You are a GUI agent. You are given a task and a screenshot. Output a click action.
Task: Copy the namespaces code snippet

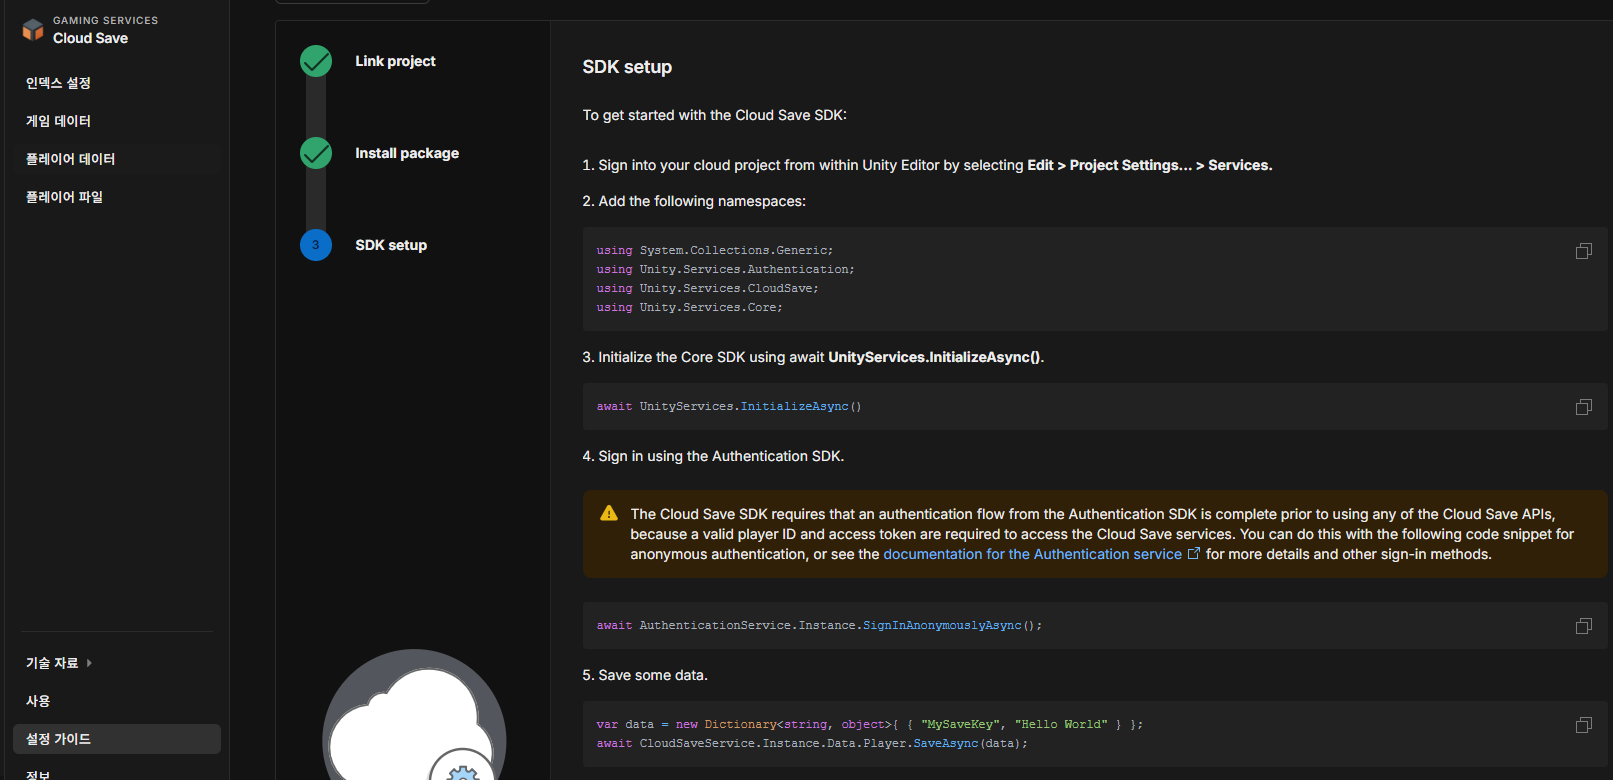pyautogui.click(x=1584, y=251)
